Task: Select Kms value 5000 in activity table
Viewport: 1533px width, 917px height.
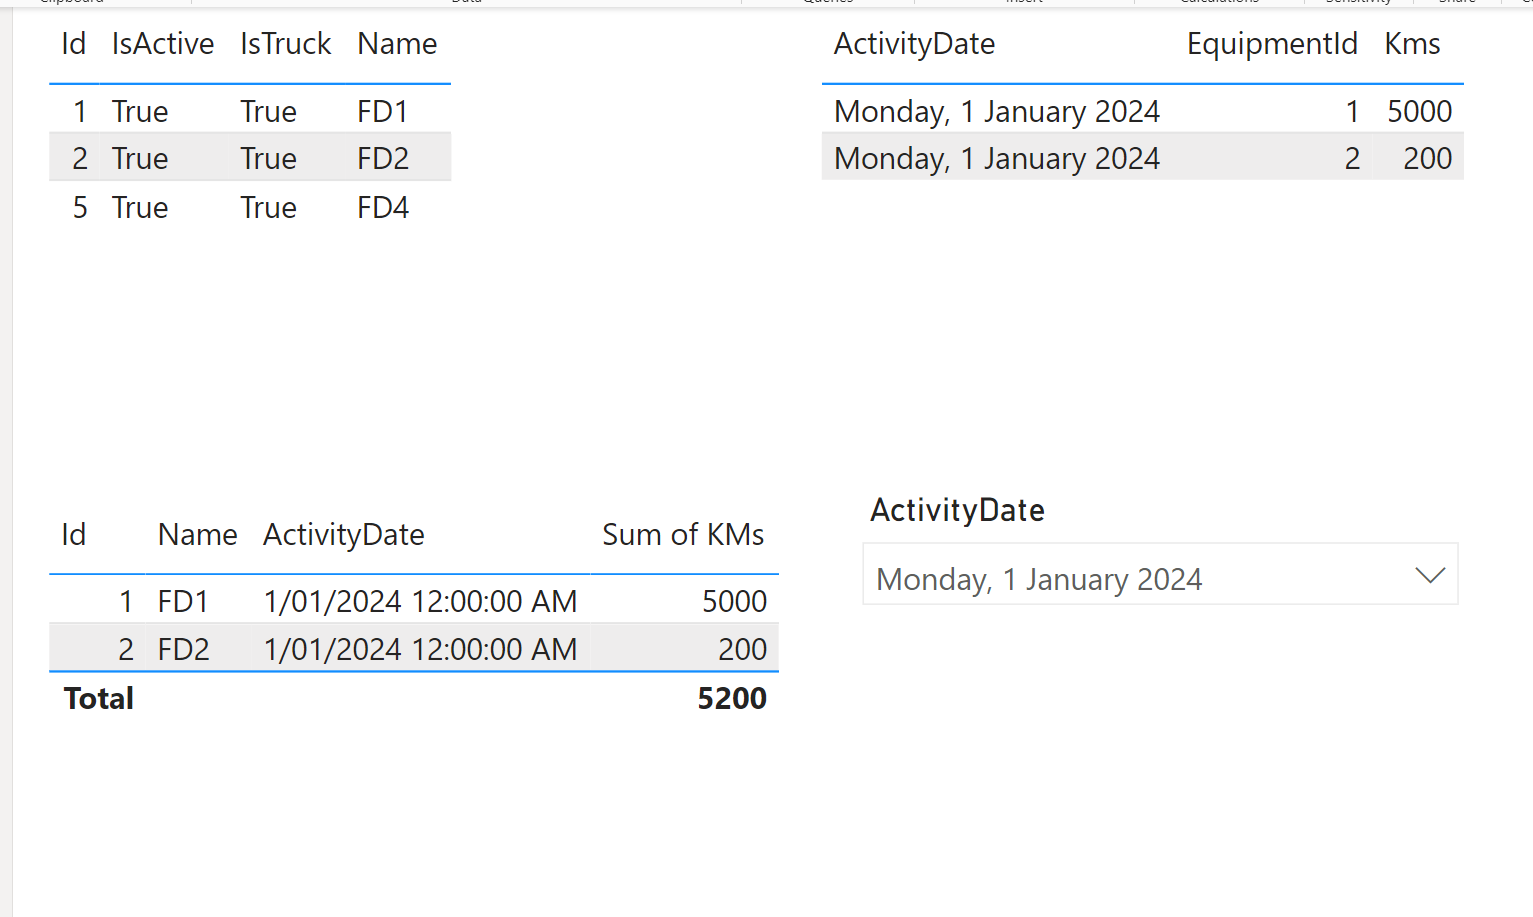Action: 1419,112
